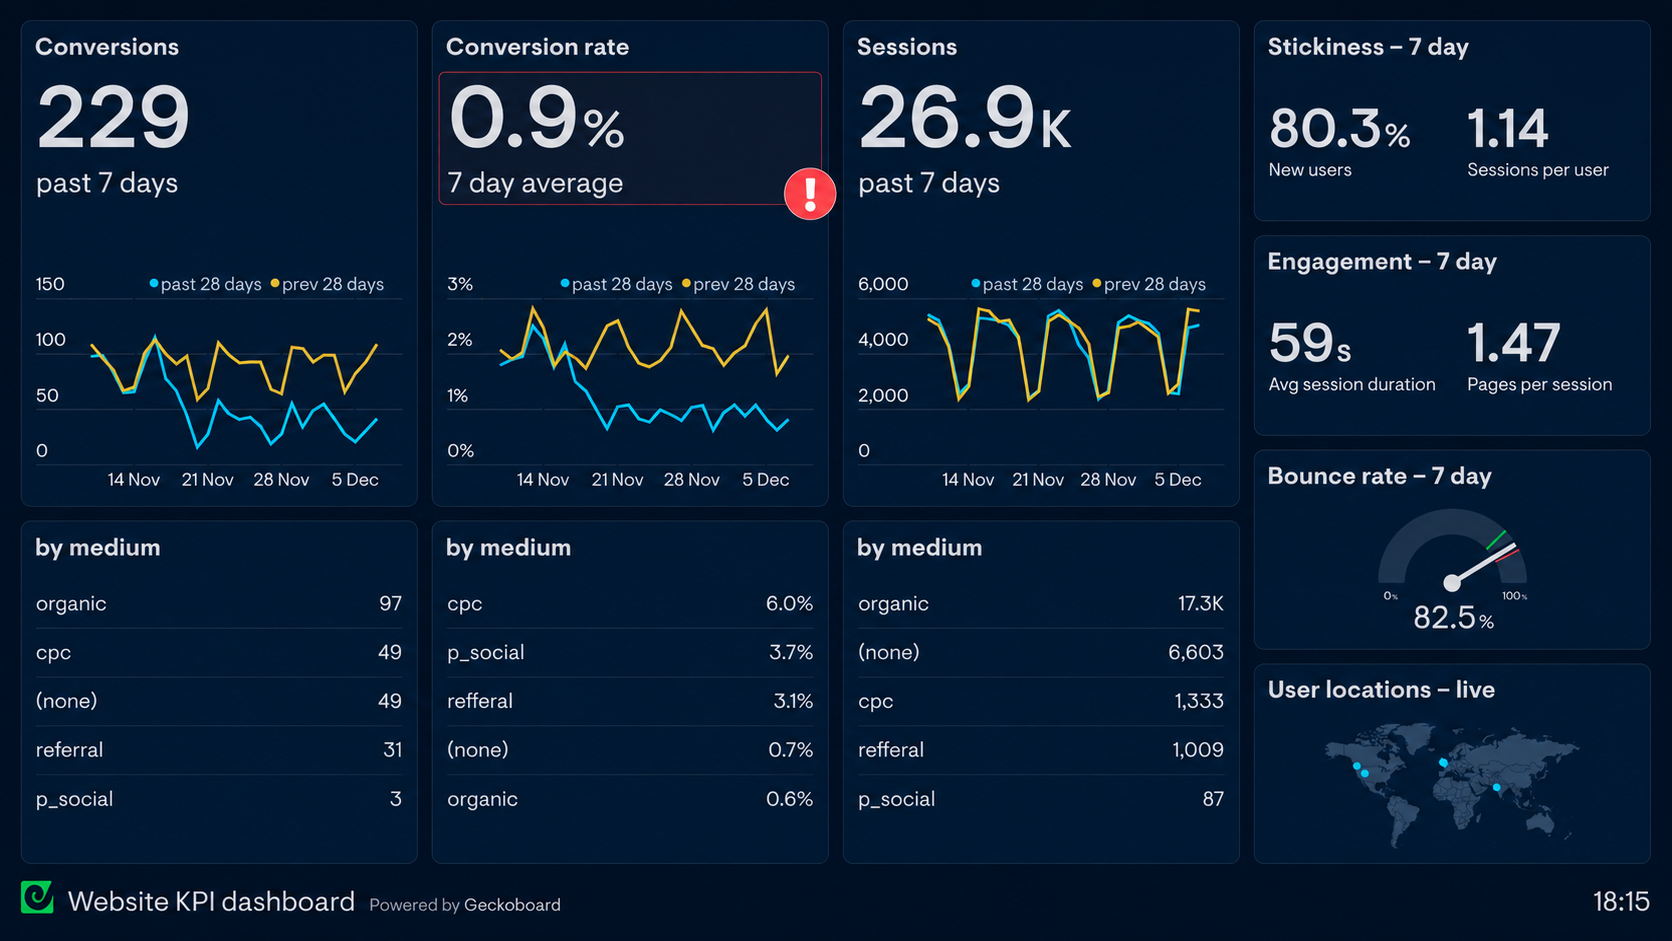Screen dimensions: 1672x941
Task: Click Conversions chart 'prev 28 days' legend dot
Action: click(275, 284)
